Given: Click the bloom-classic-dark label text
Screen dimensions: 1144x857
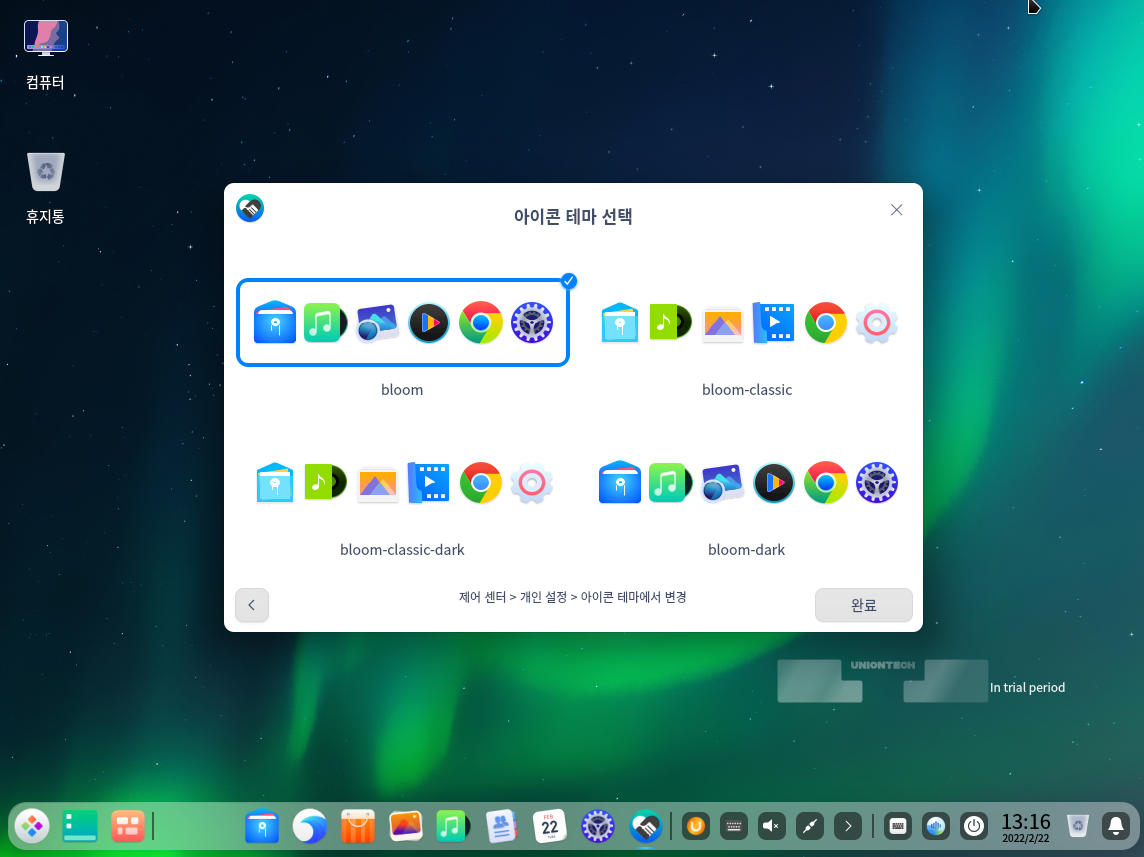Looking at the screenshot, I should 402,550.
